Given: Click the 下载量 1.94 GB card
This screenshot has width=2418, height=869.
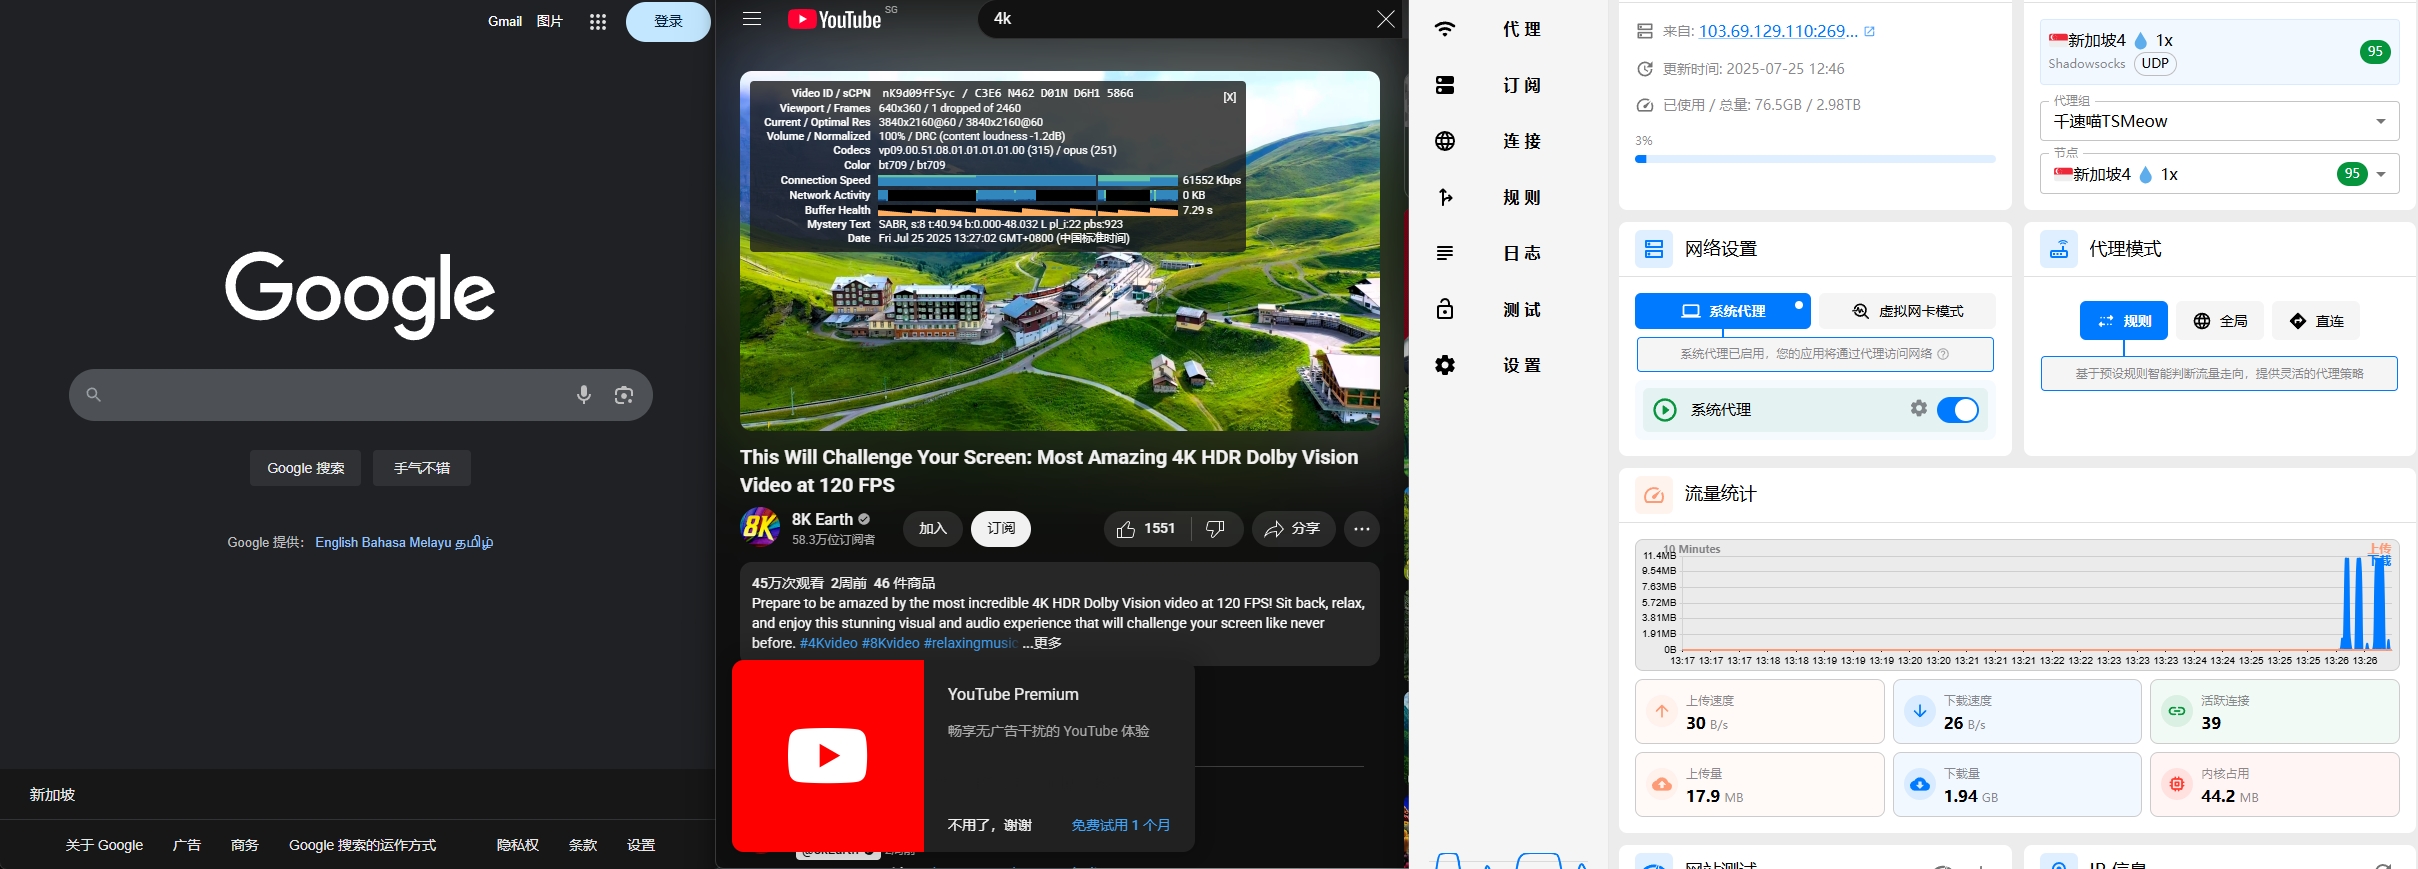Looking at the screenshot, I should tap(2017, 785).
